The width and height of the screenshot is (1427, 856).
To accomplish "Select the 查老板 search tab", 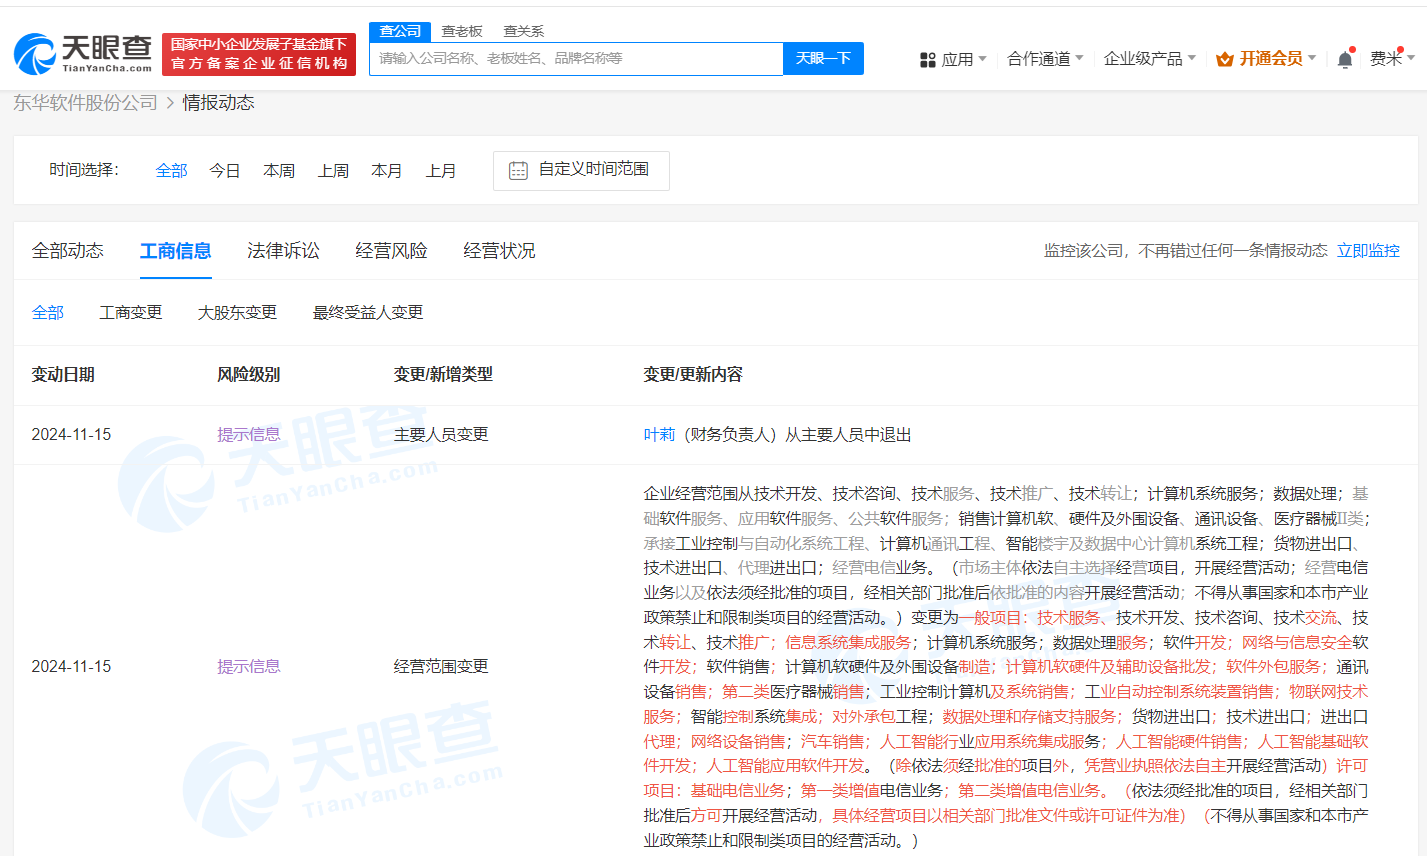I will [x=462, y=31].
